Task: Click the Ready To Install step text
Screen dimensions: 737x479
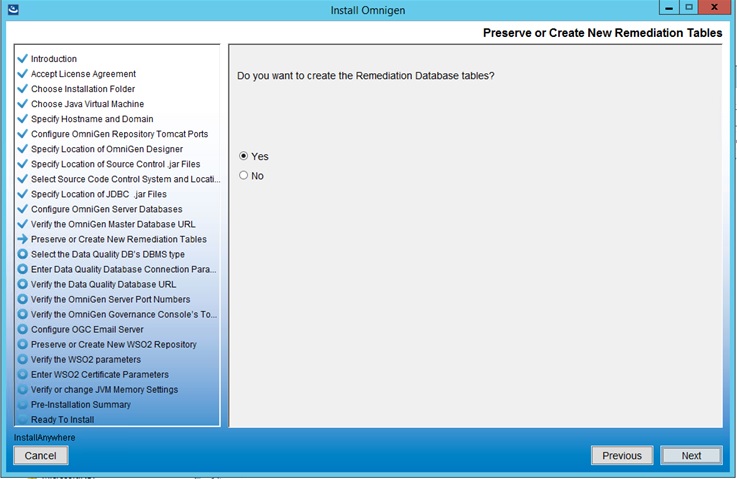Action: coord(63,420)
